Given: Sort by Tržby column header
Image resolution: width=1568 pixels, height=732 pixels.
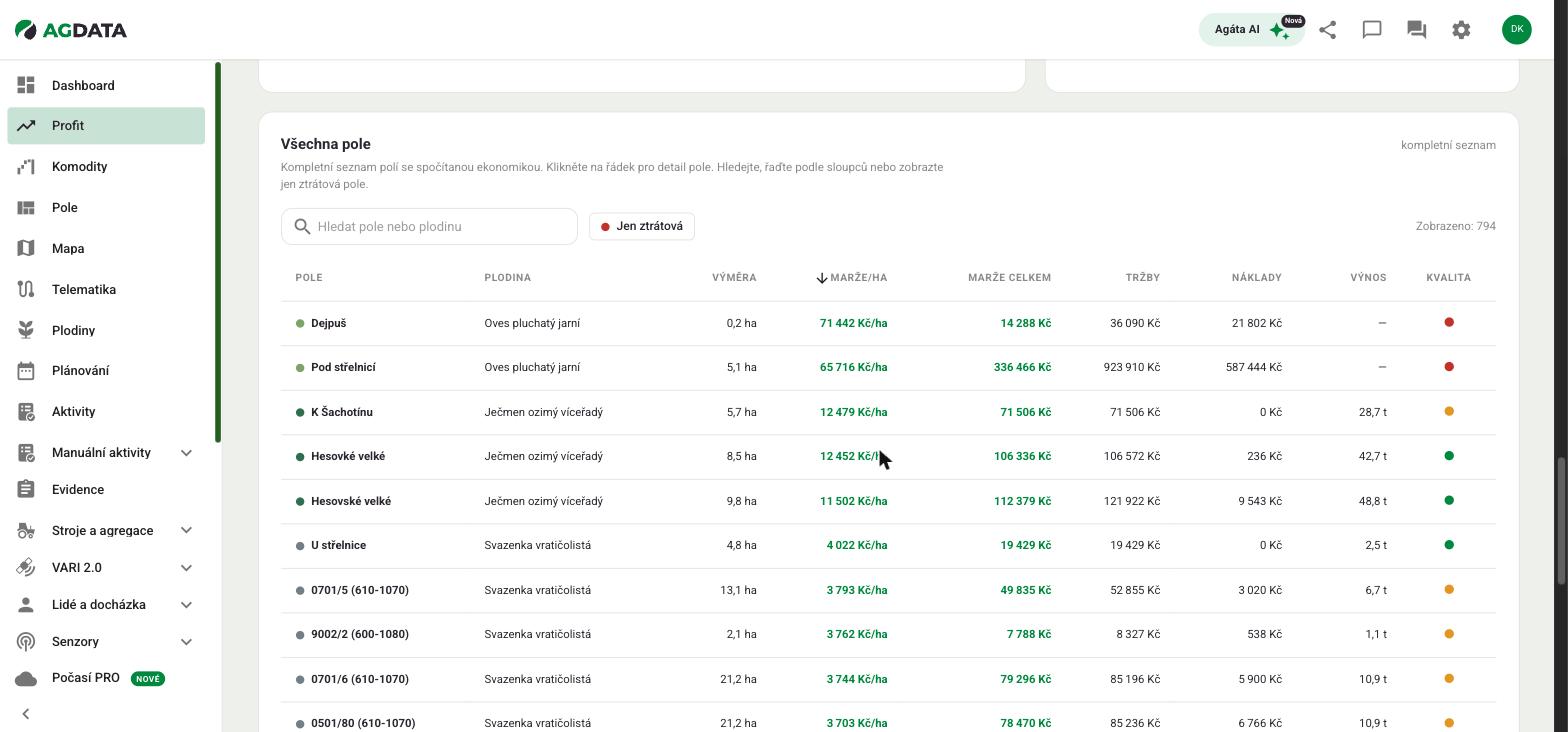Looking at the screenshot, I should tap(1142, 278).
